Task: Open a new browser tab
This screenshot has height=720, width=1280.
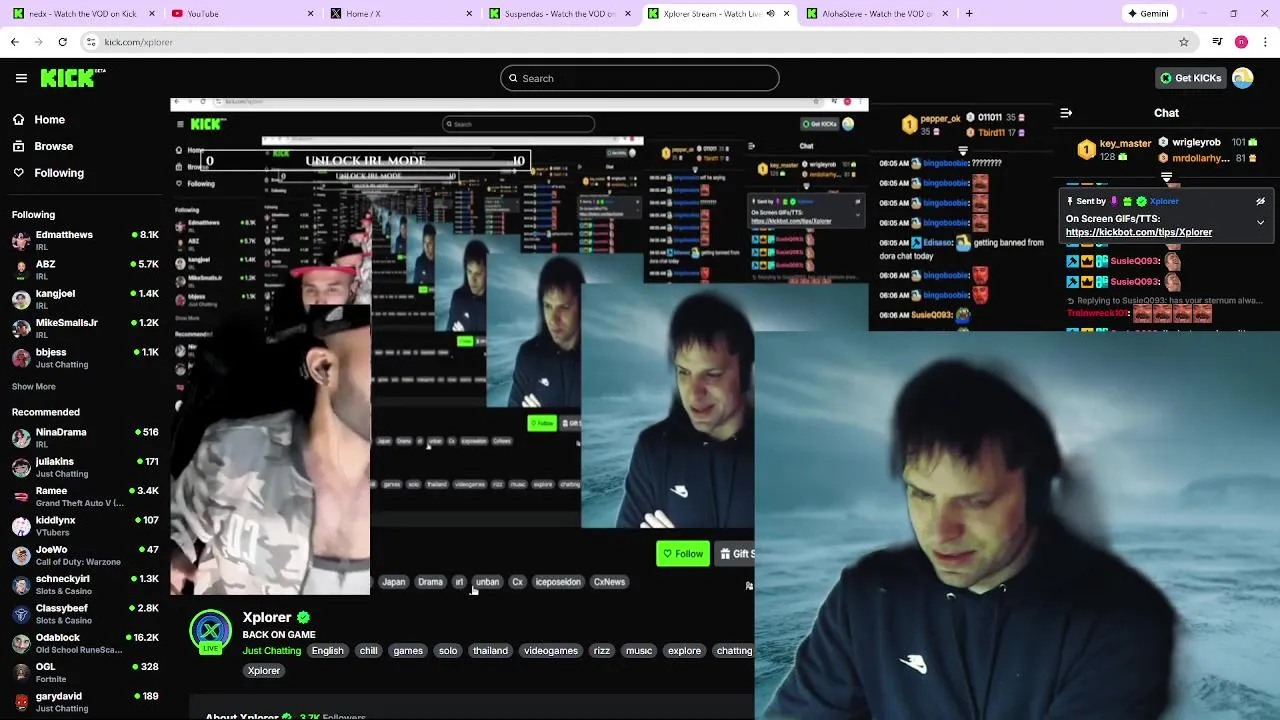Action: pos(969,14)
